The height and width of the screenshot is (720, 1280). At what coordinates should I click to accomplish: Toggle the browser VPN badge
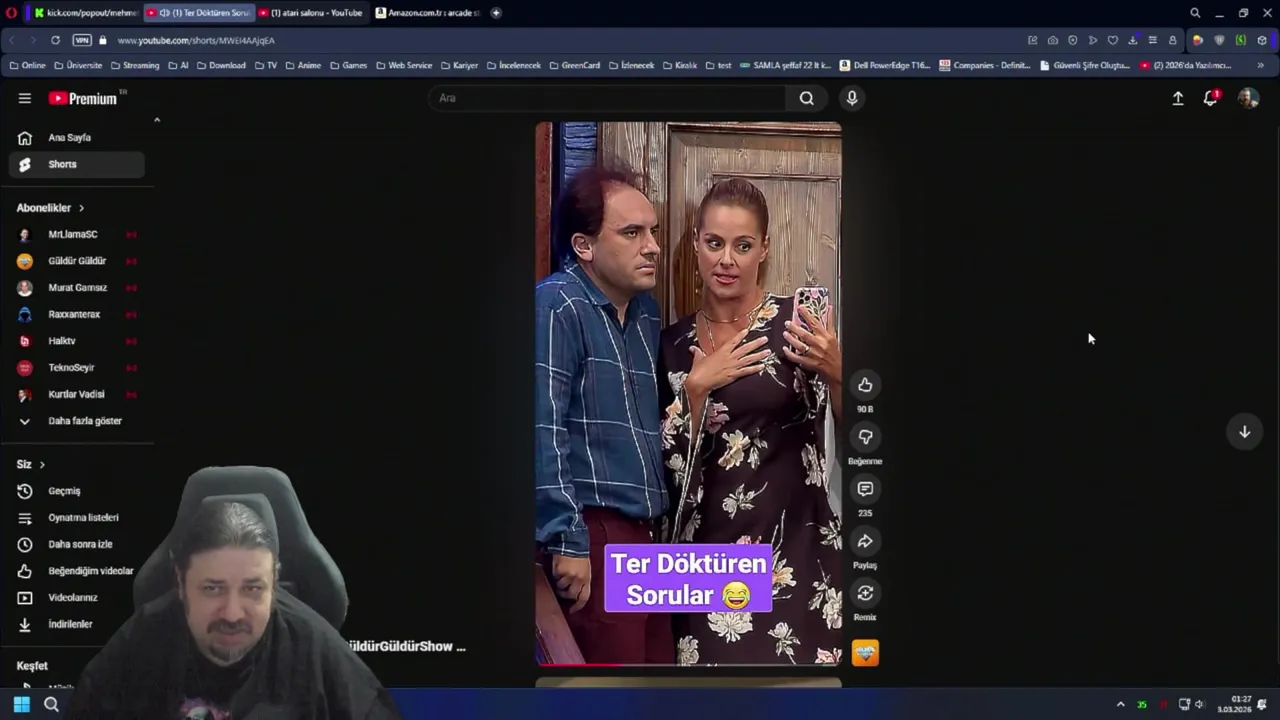pyautogui.click(x=82, y=40)
